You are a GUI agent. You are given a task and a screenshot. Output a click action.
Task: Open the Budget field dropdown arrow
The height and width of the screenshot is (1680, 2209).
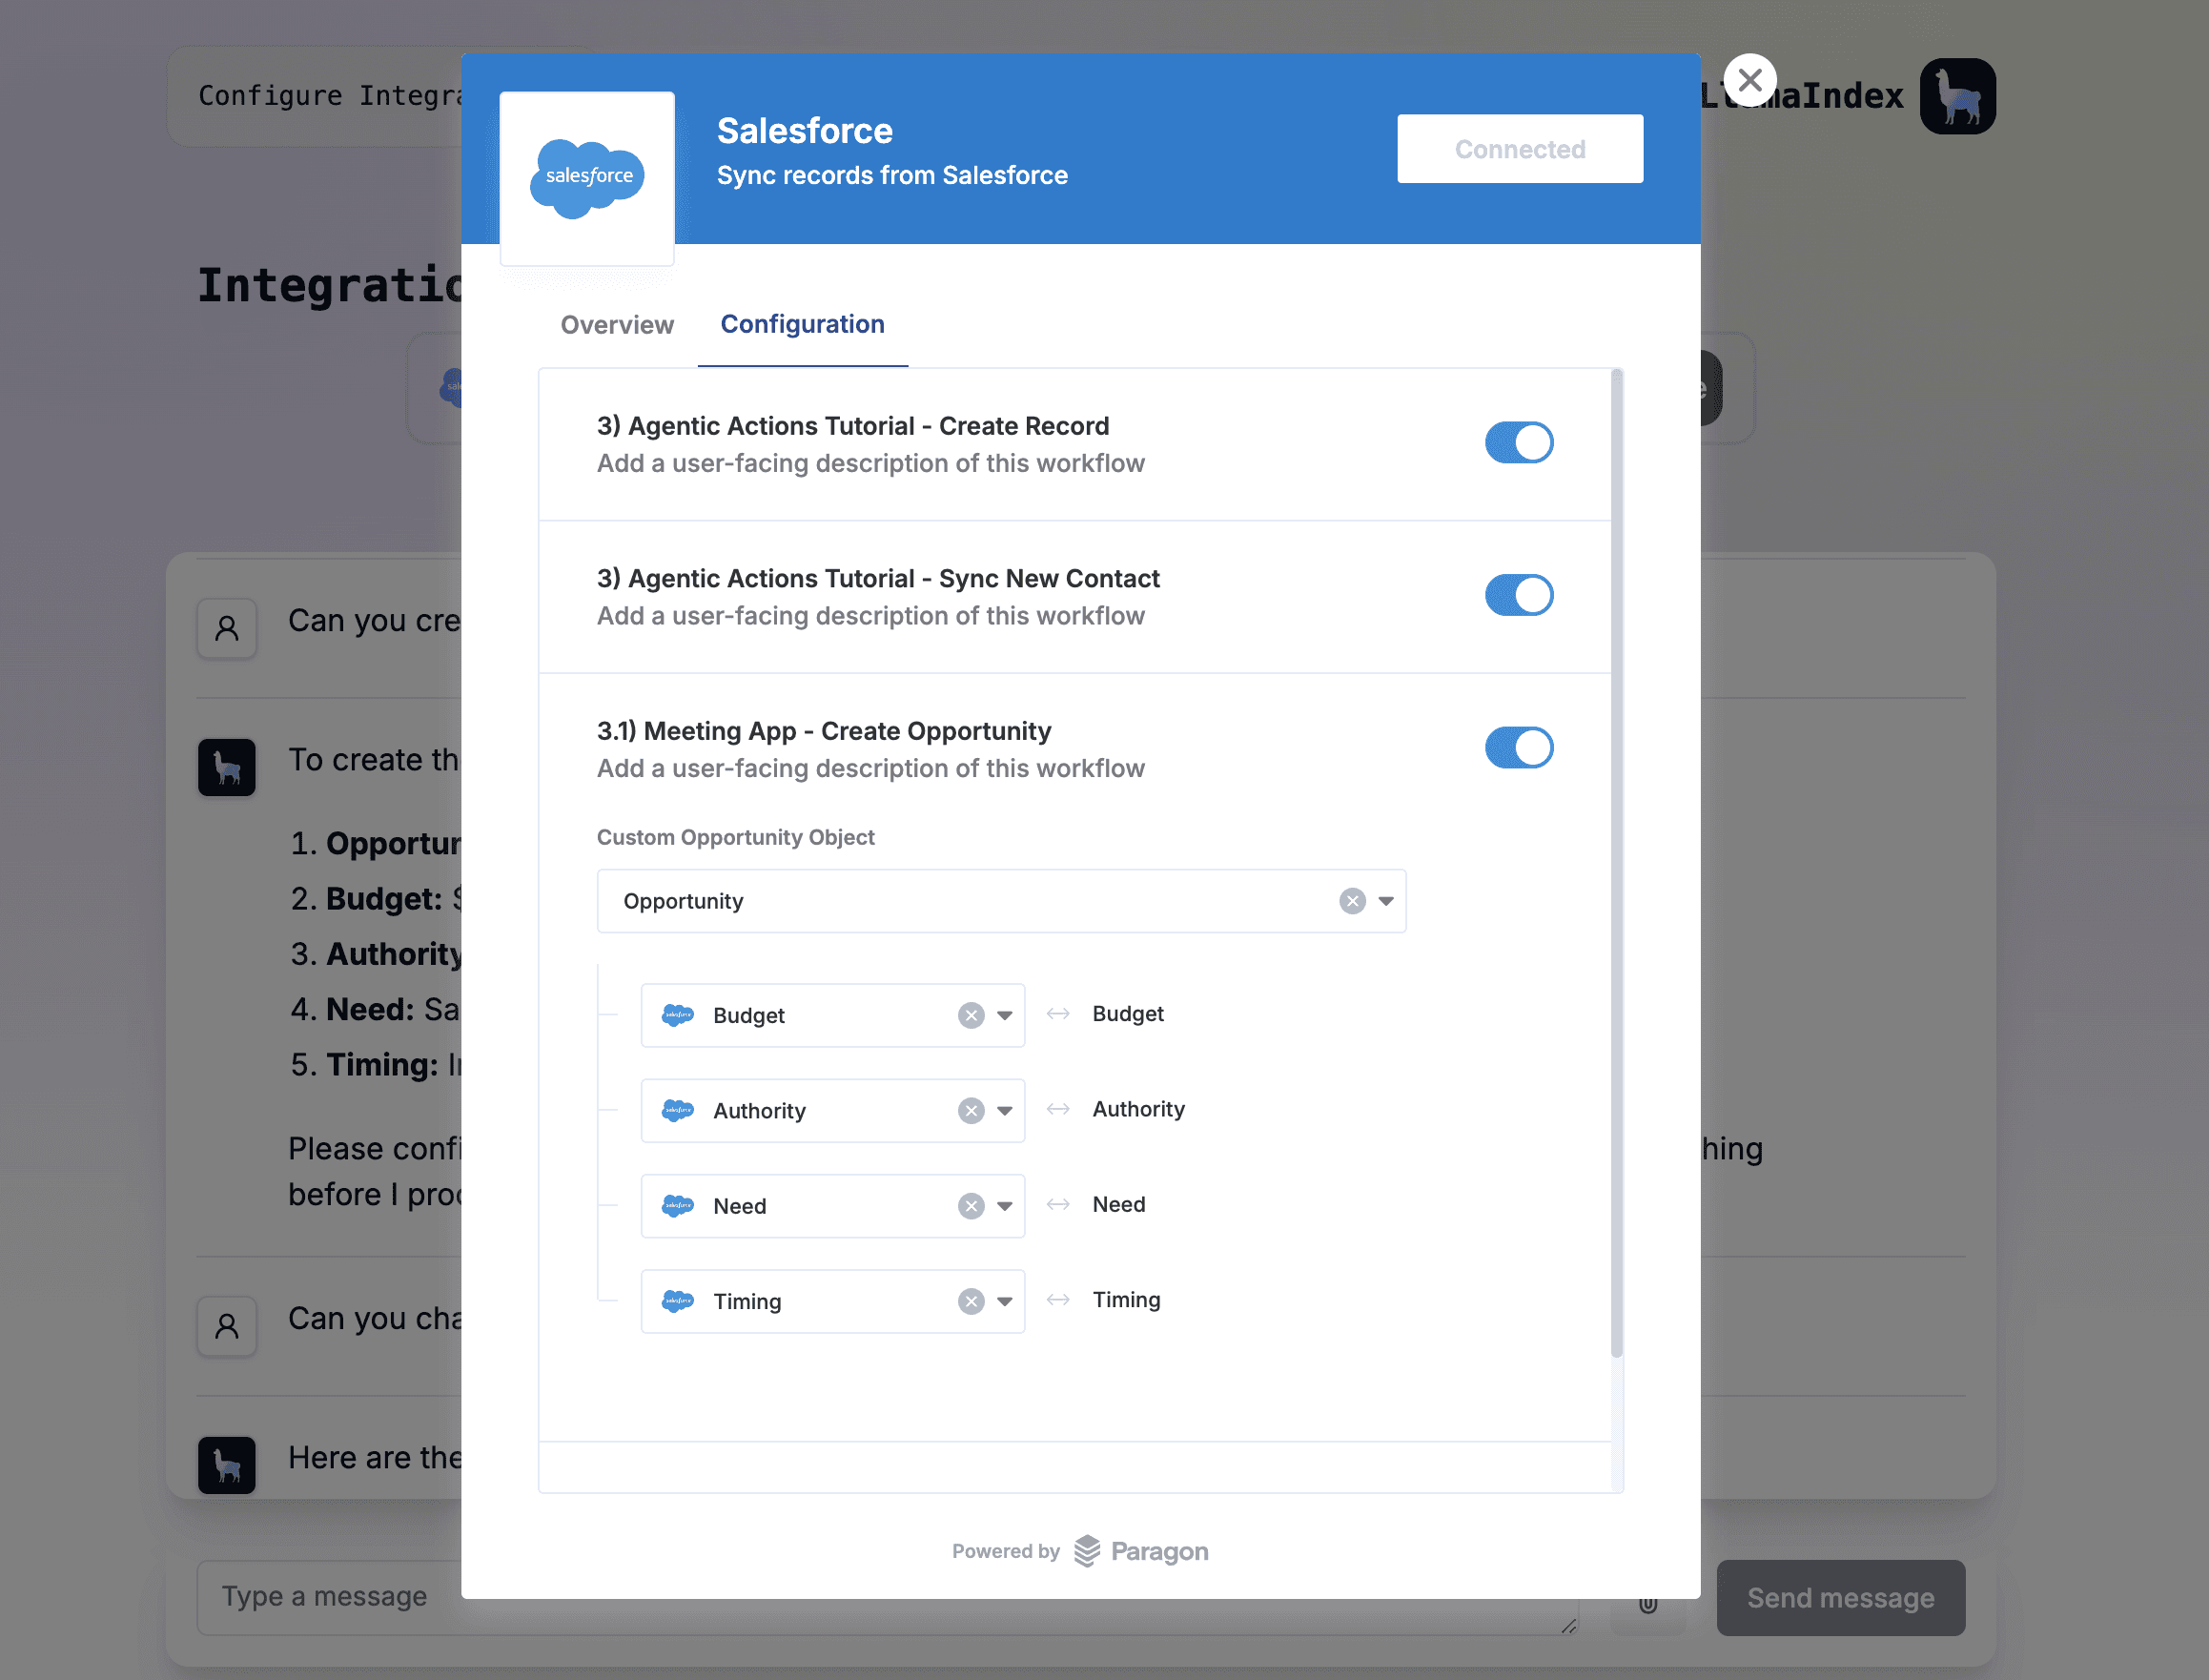tap(1004, 1015)
